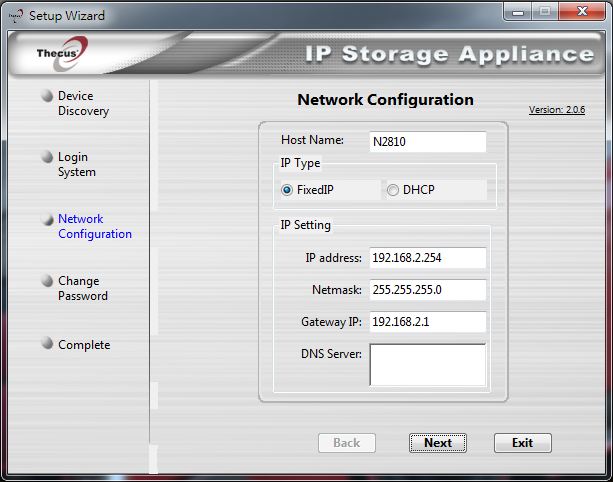Select the DHCP radio button

click(393, 190)
